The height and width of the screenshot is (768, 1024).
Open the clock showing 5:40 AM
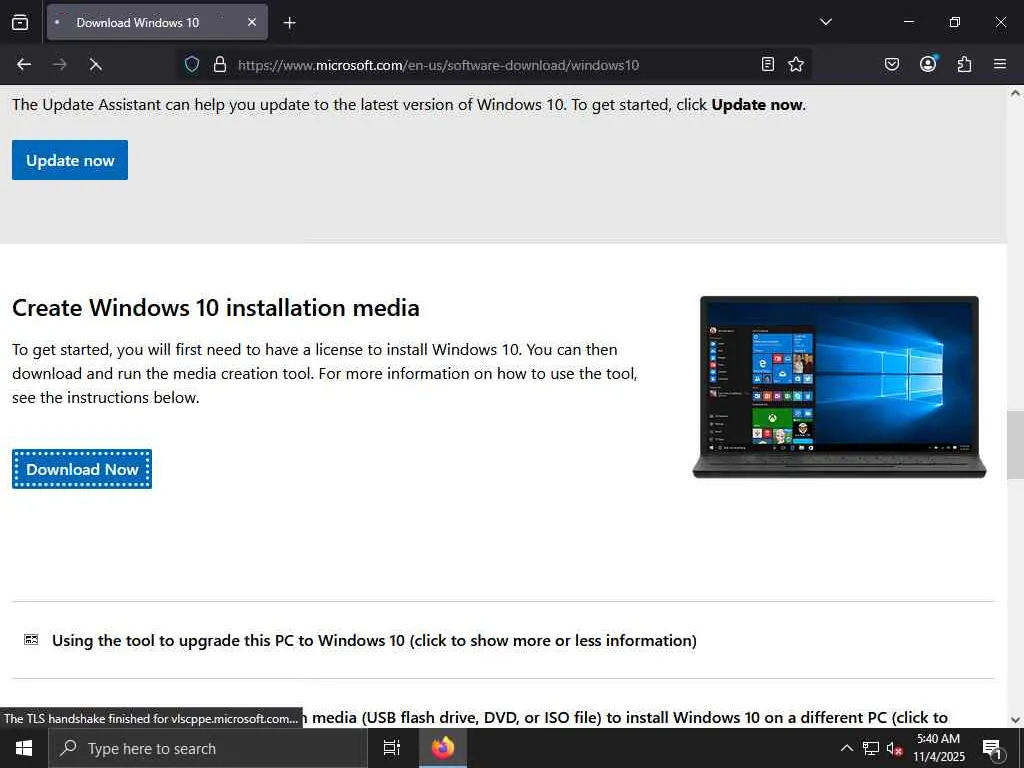[938, 748]
